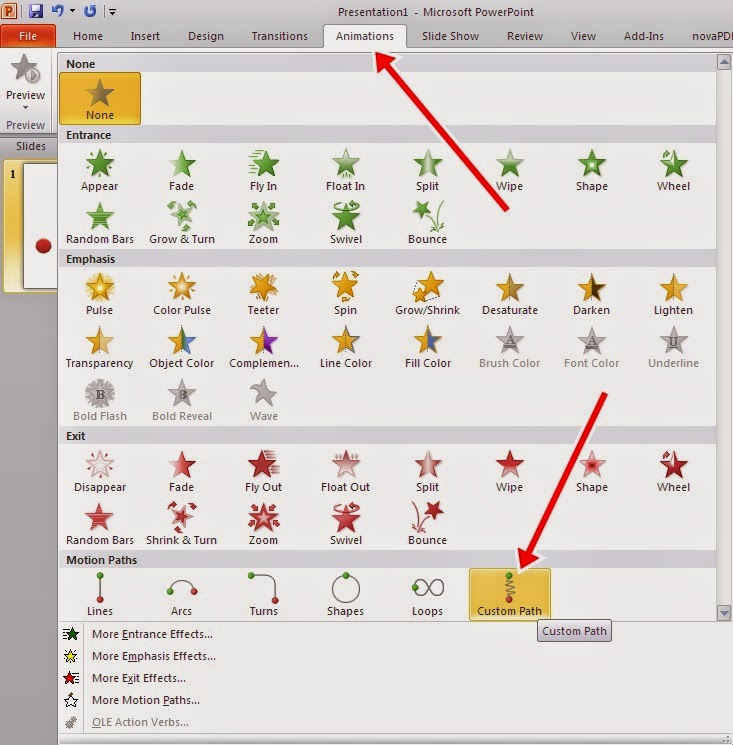Choose the Arcs motion path
Image resolution: width=733 pixels, height=745 pixels.
pyautogui.click(x=181, y=595)
